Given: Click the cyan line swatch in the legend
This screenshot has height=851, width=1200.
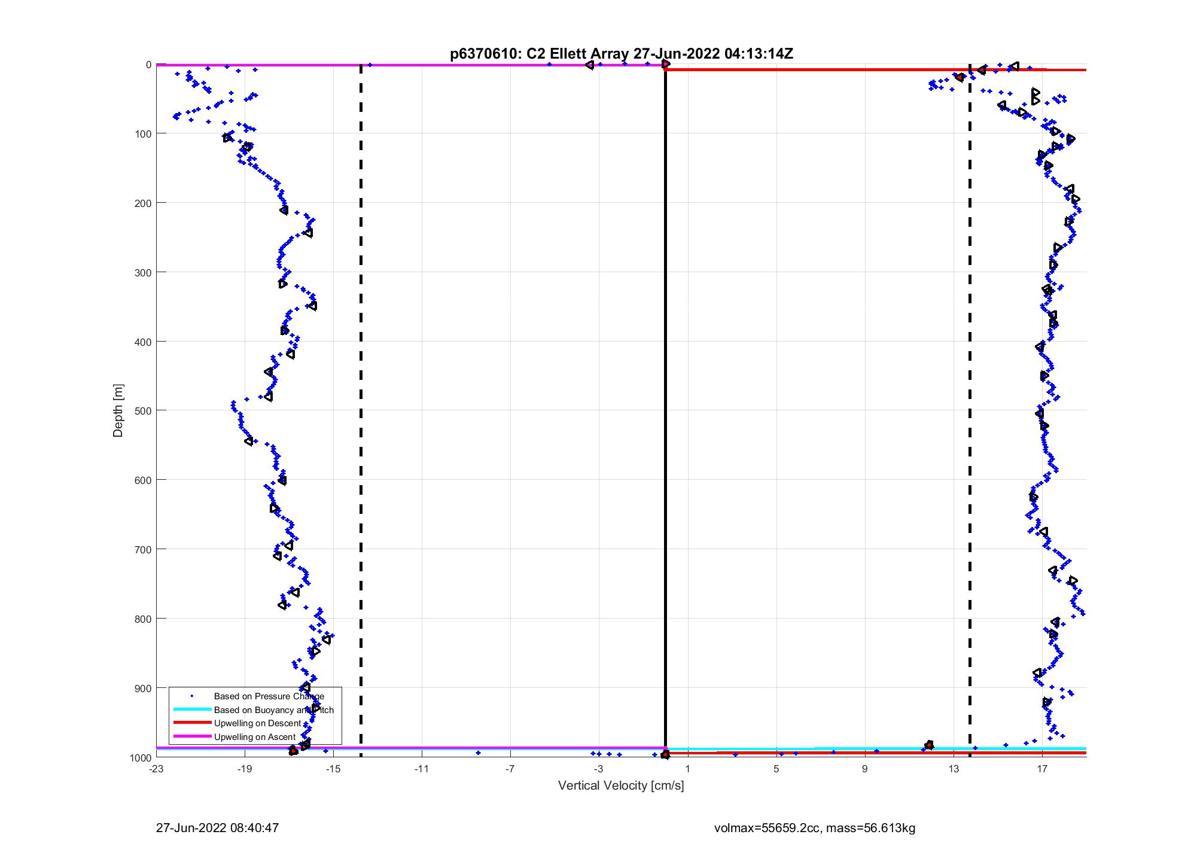Looking at the screenshot, I should pos(191,709).
